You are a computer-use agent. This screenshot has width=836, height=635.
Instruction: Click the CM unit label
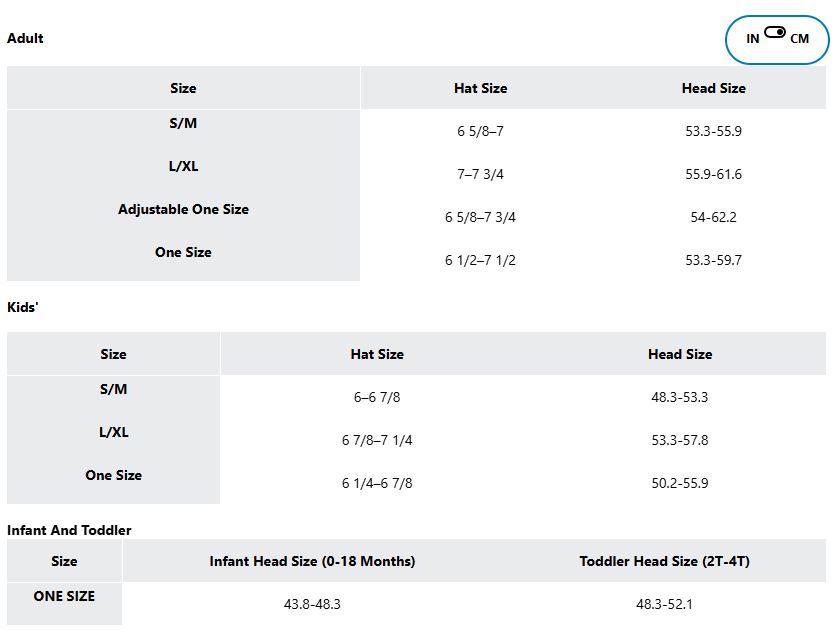[799, 39]
